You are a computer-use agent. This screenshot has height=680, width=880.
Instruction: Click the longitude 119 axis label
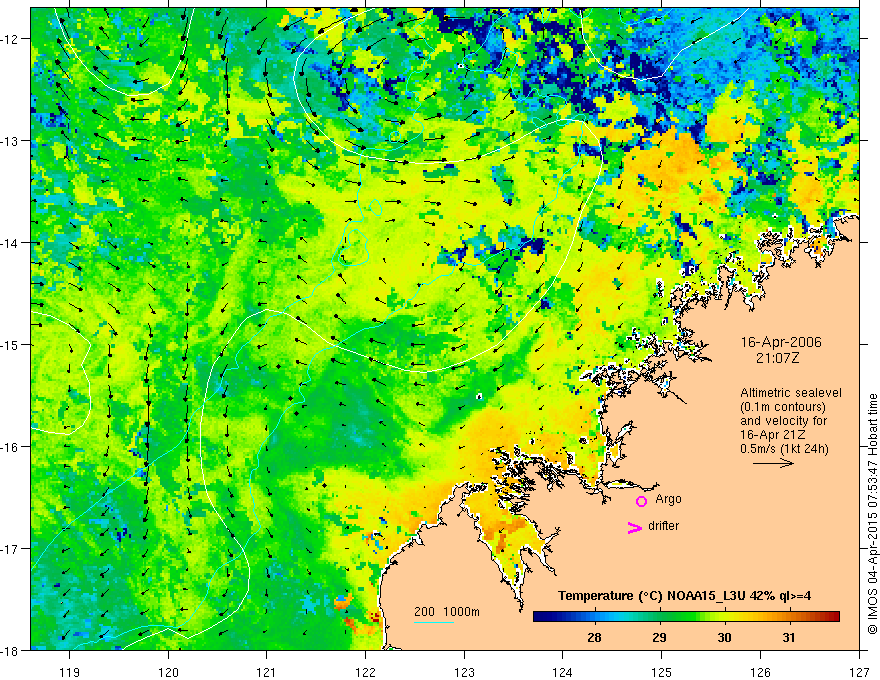(x=70, y=672)
